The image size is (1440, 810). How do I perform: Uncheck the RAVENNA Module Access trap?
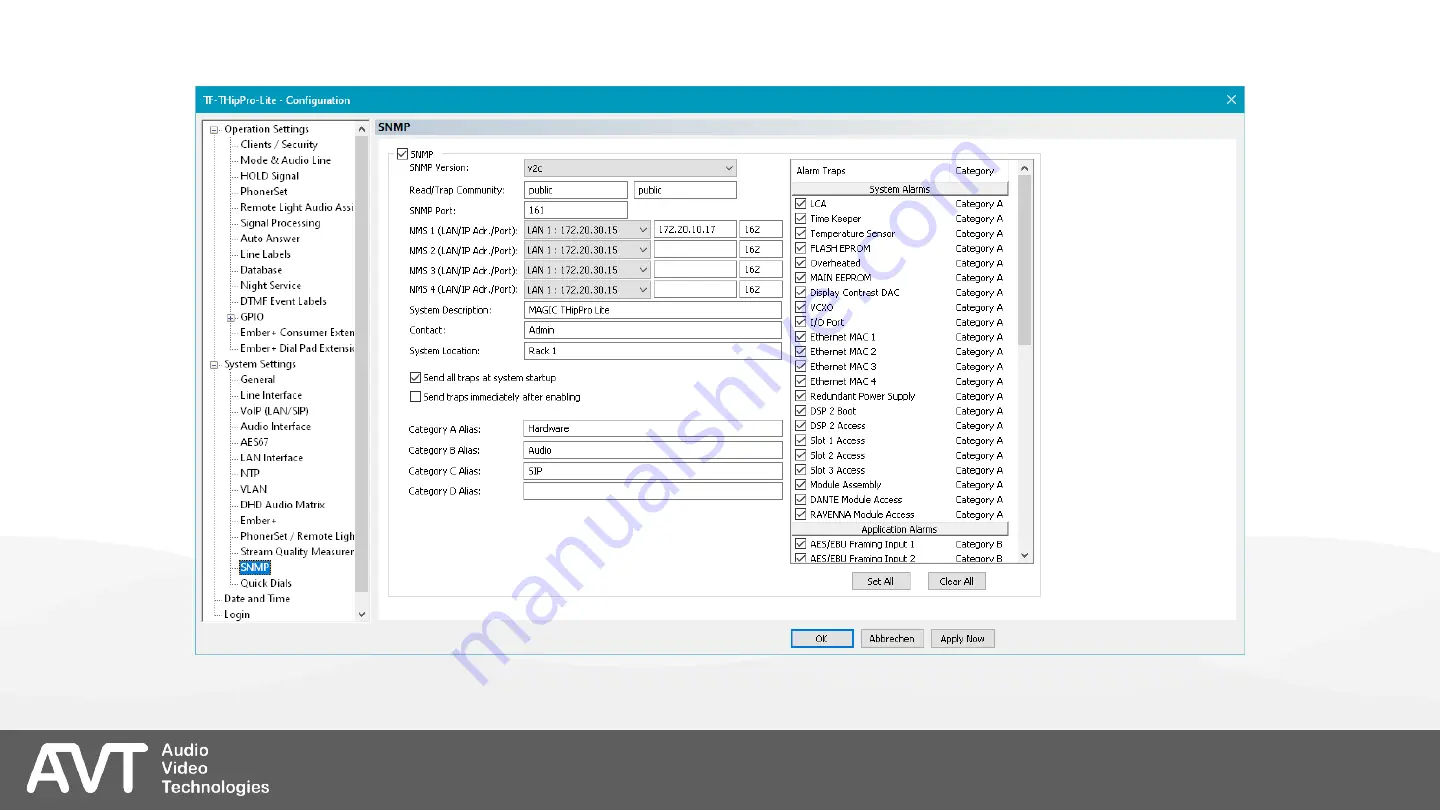pyautogui.click(x=801, y=514)
